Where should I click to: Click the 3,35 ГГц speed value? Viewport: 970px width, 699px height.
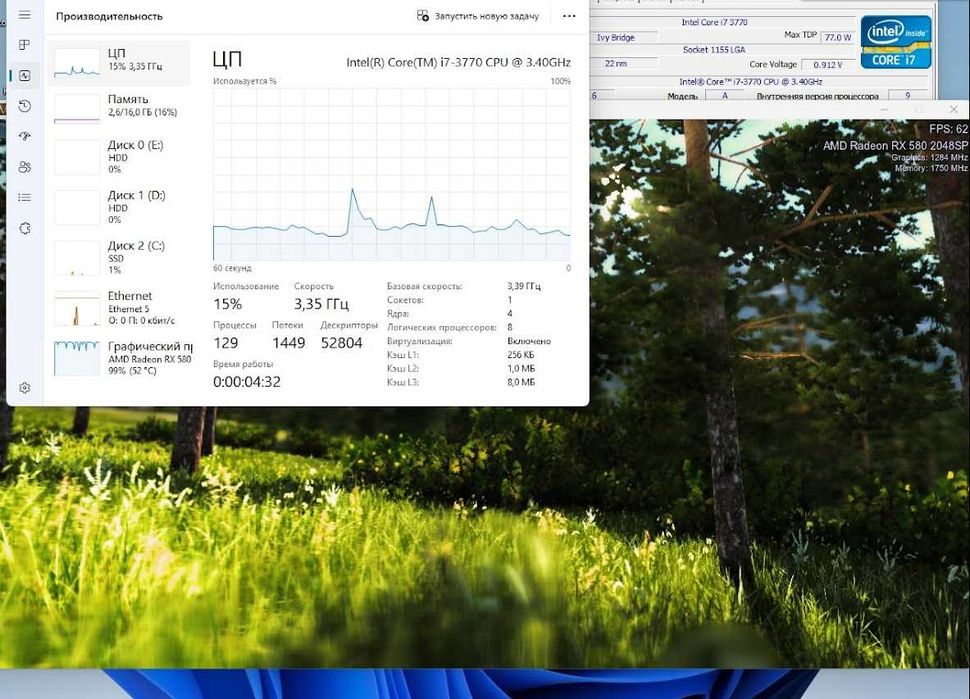322,304
